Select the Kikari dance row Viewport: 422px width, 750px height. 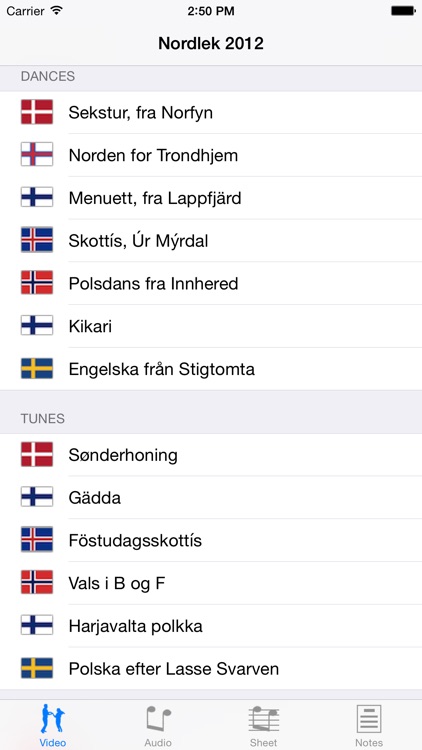click(x=211, y=326)
